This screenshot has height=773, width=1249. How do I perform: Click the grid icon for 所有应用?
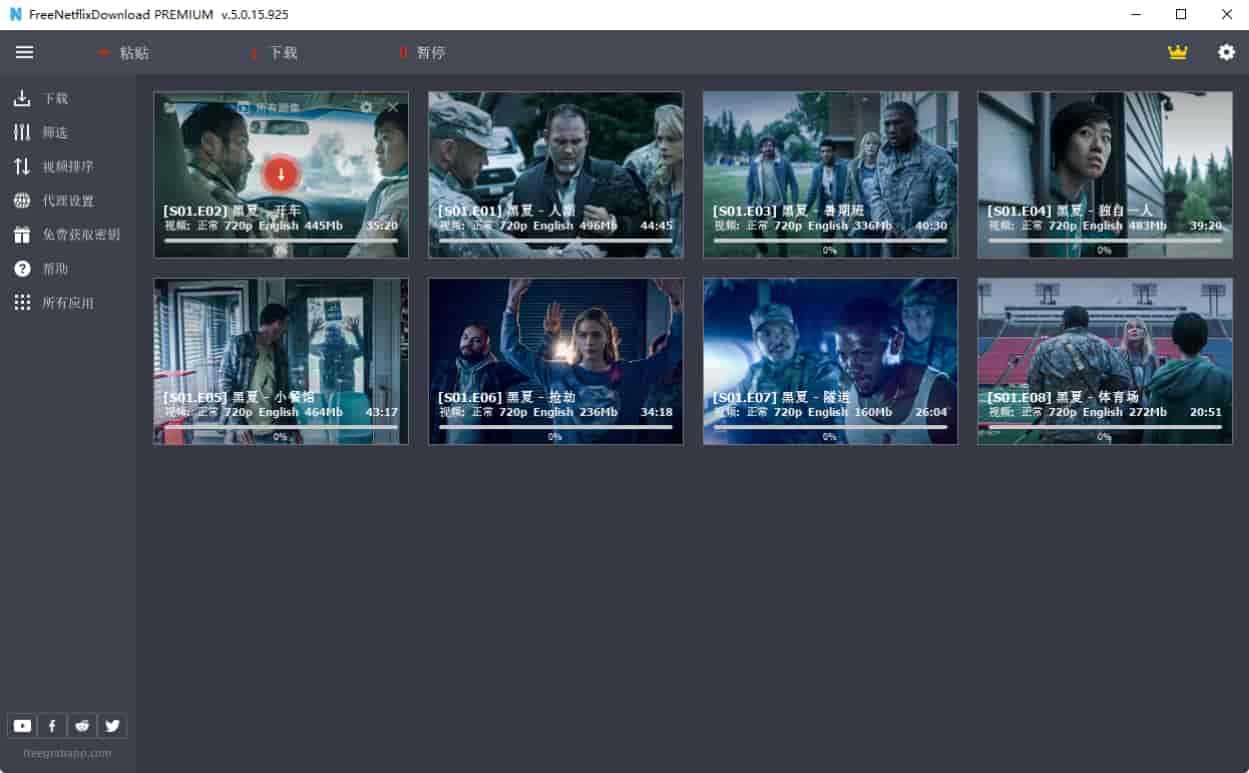click(22, 303)
